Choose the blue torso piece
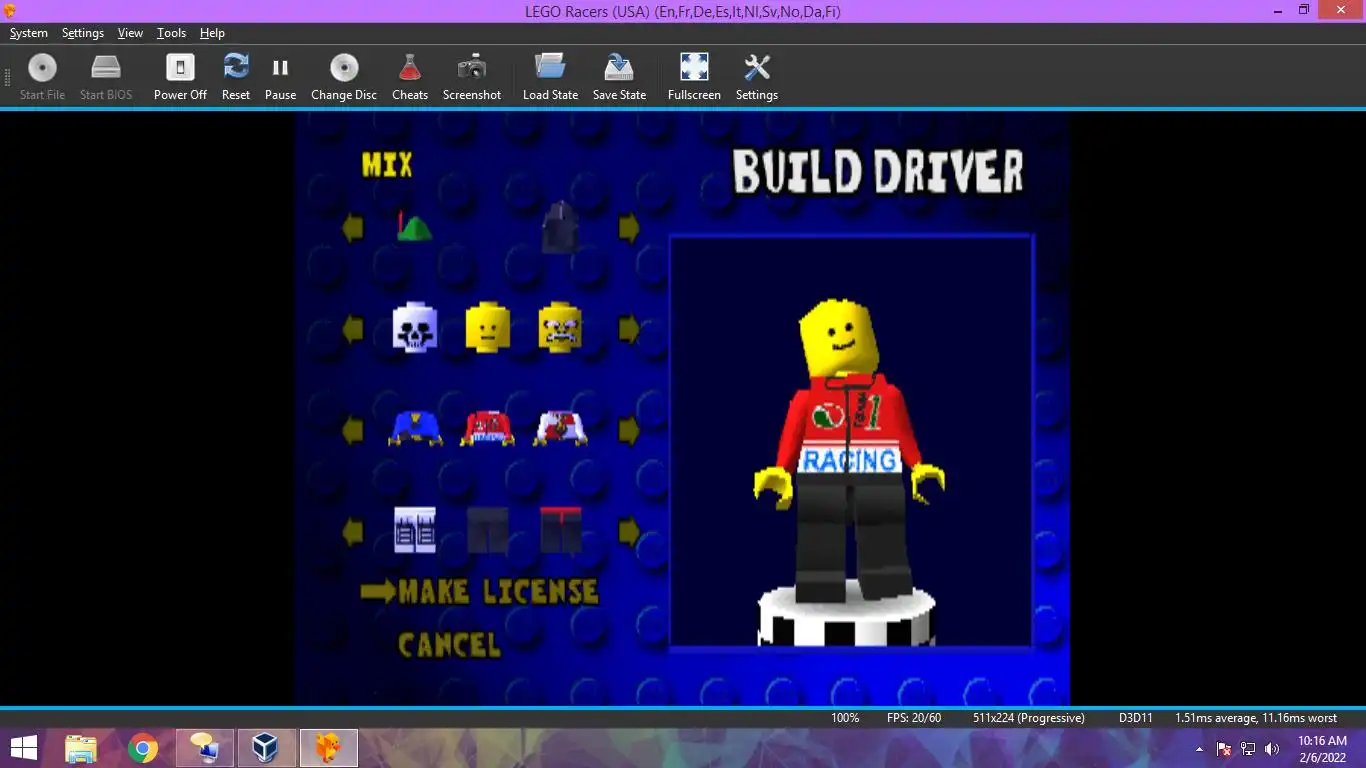Screen dimensions: 1366x768 [x=415, y=427]
